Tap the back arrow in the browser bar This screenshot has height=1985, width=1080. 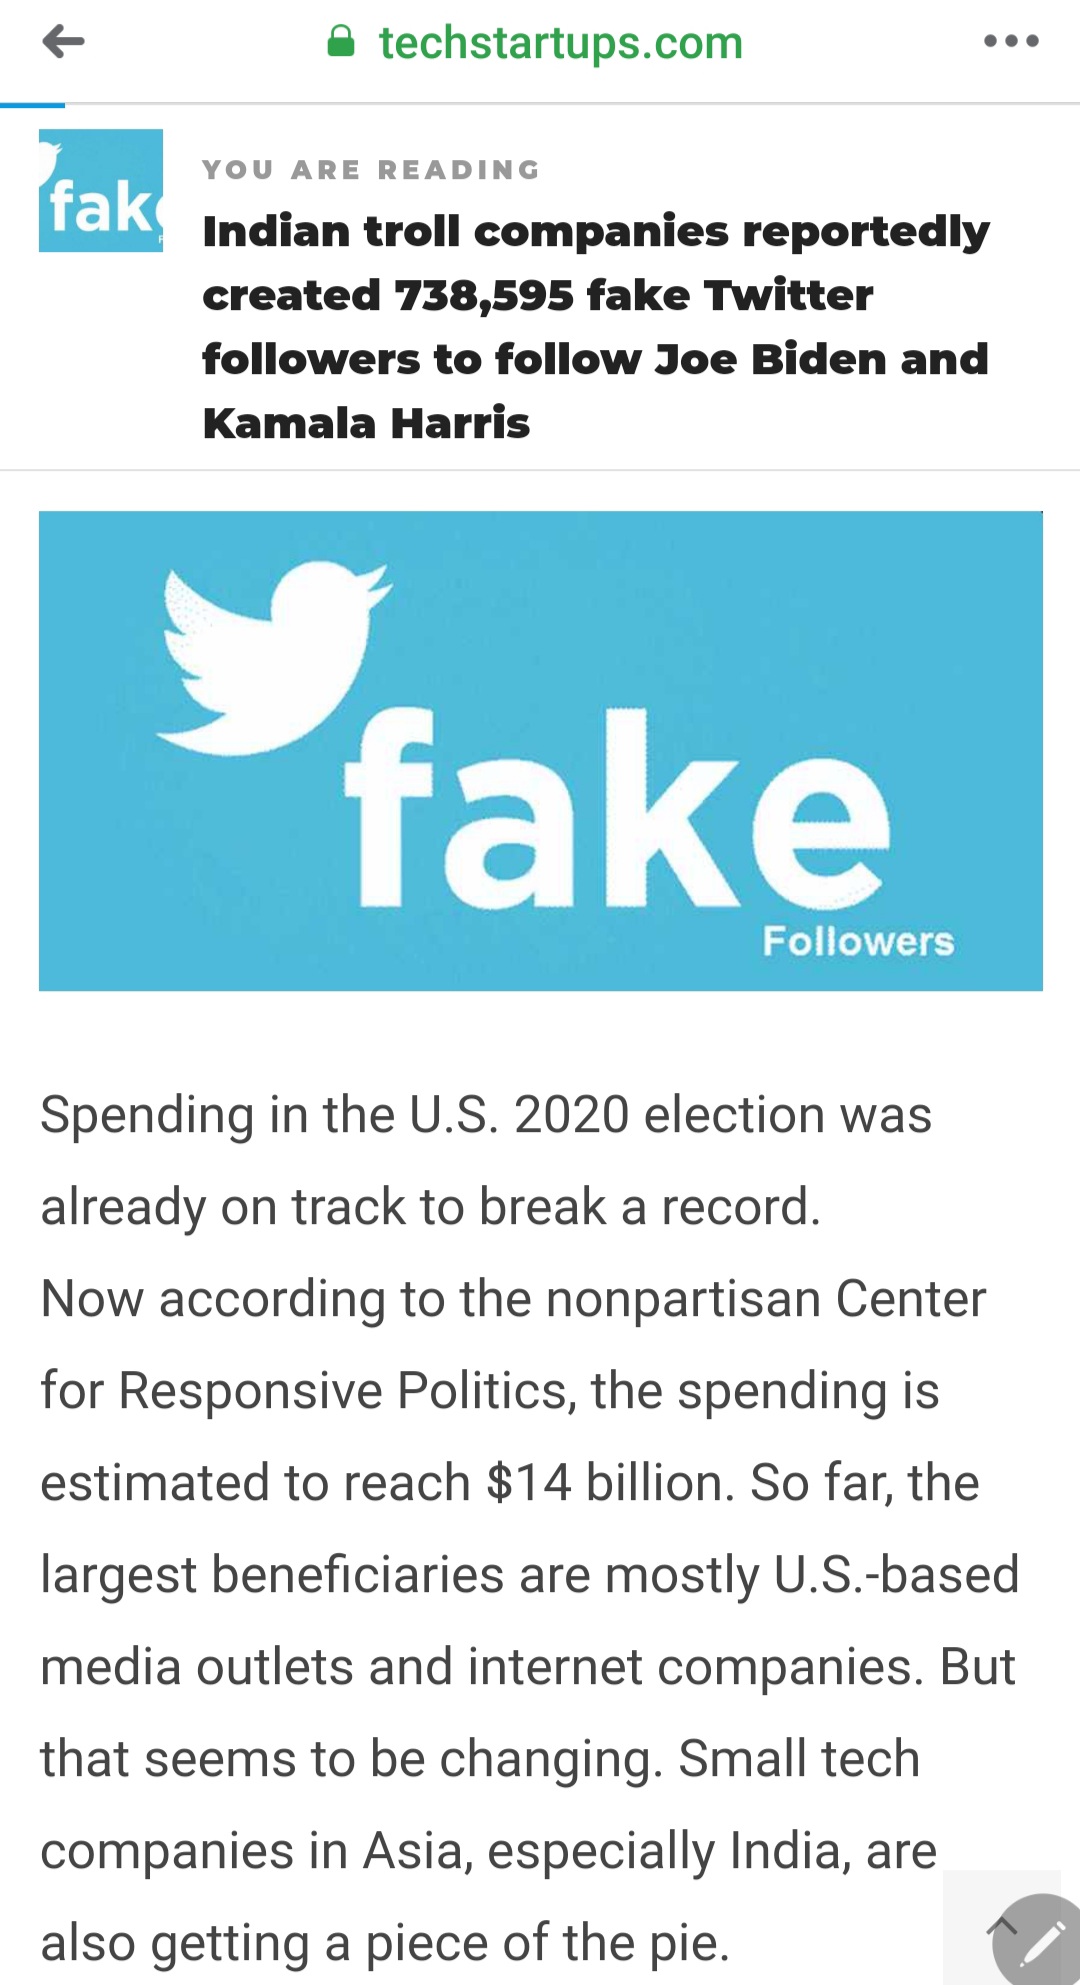tap(64, 42)
